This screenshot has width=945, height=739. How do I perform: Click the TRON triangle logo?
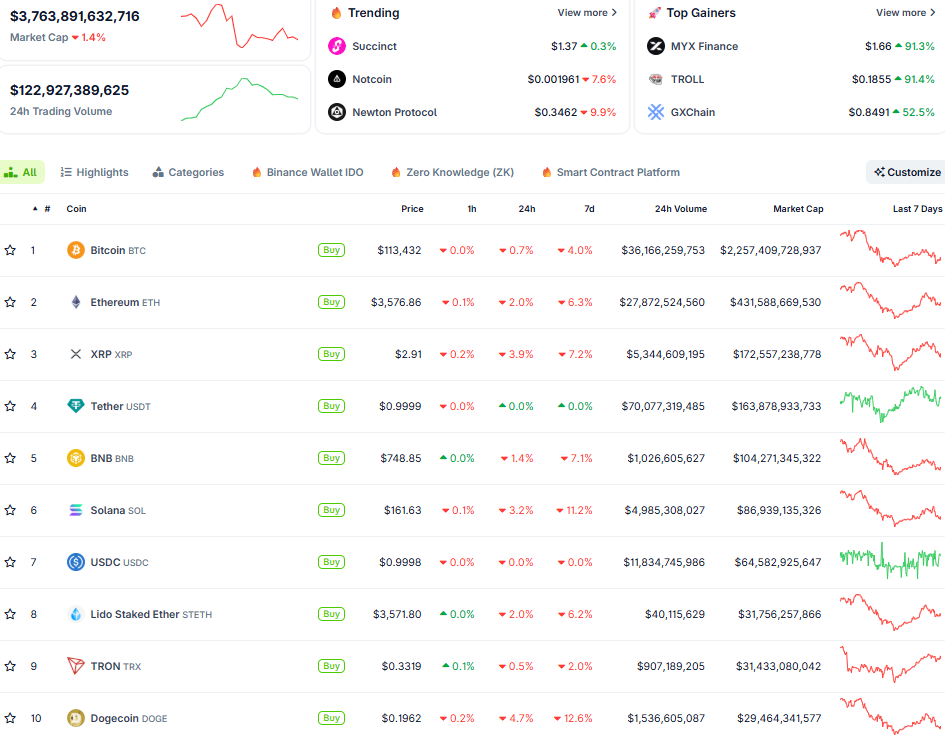73,666
